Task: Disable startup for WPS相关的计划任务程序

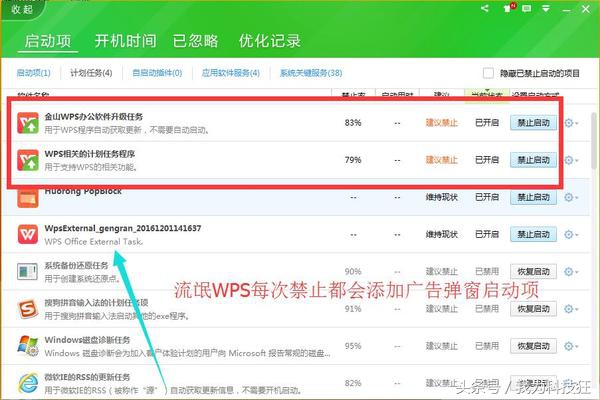Action: [533, 160]
